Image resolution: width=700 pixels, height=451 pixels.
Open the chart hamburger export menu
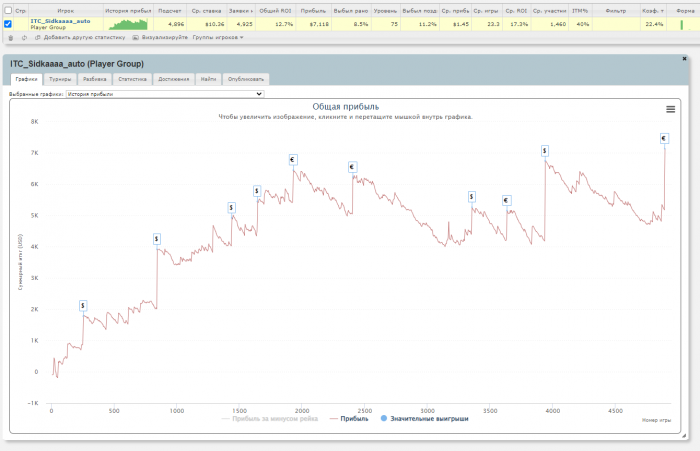670,109
